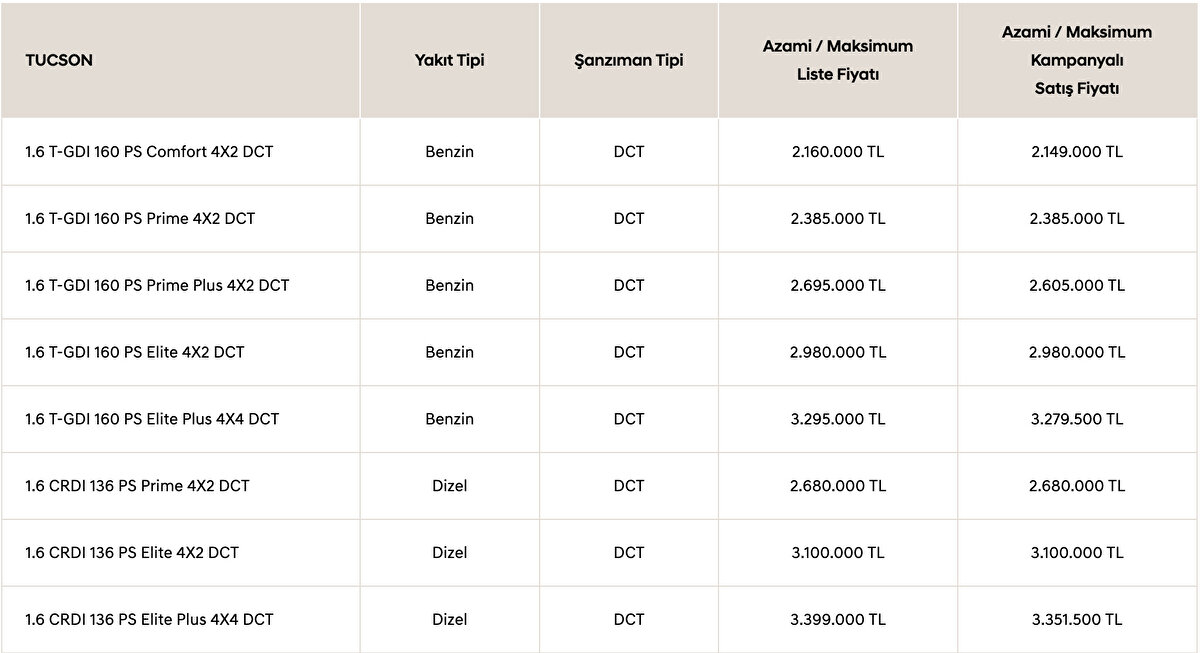The image size is (1200, 653).
Task: Click the 3.351.500 TL campaign price
Action: coord(1077,619)
